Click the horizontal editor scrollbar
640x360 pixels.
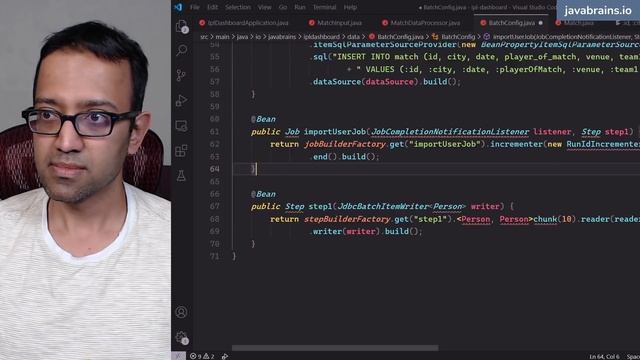tap(335, 348)
